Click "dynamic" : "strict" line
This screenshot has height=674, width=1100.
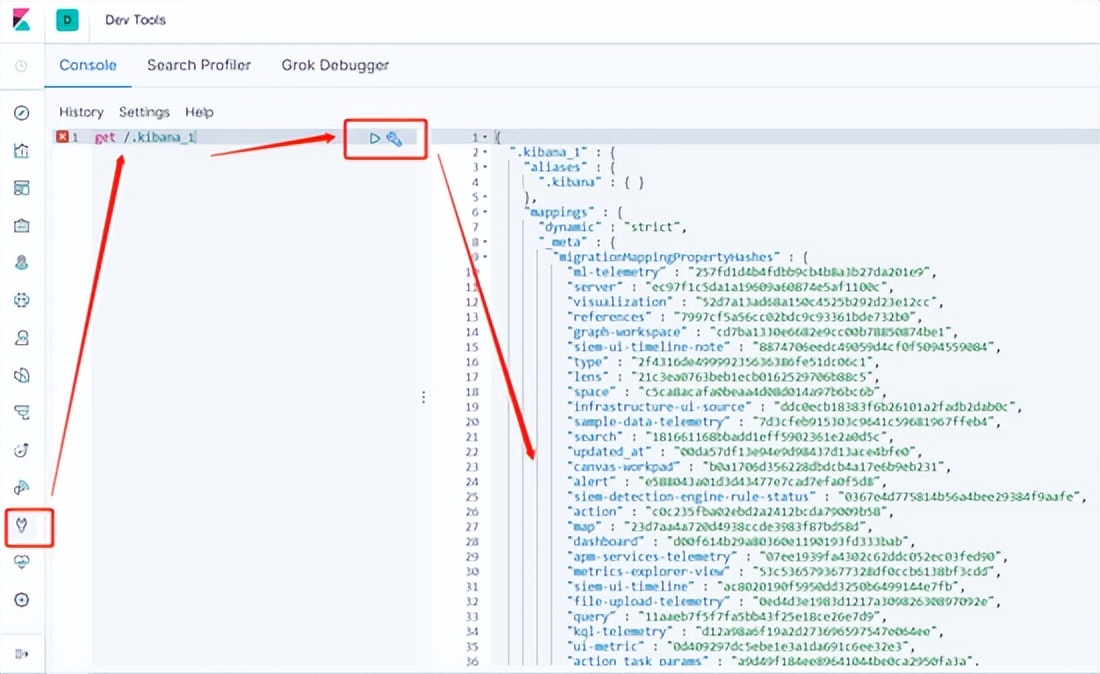(612, 227)
